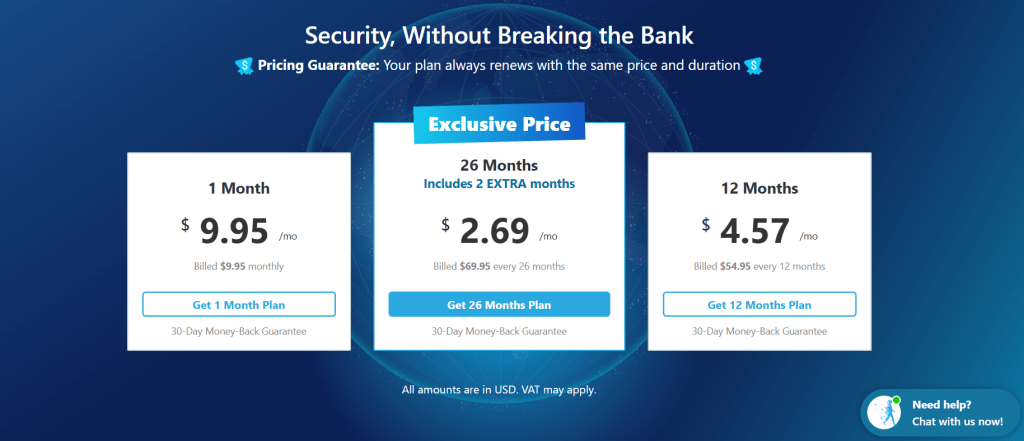This screenshot has width=1024, height=441.
Task: Click 'Billed $54.95 every 12 months' text
Action: coord(759,267)
